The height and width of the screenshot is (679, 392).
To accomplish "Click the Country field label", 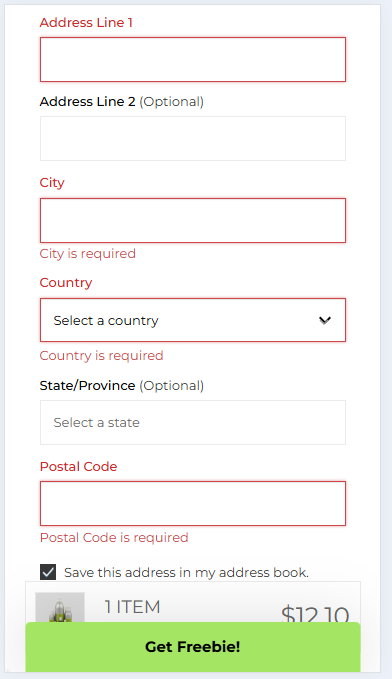I will tap(66, 283).
